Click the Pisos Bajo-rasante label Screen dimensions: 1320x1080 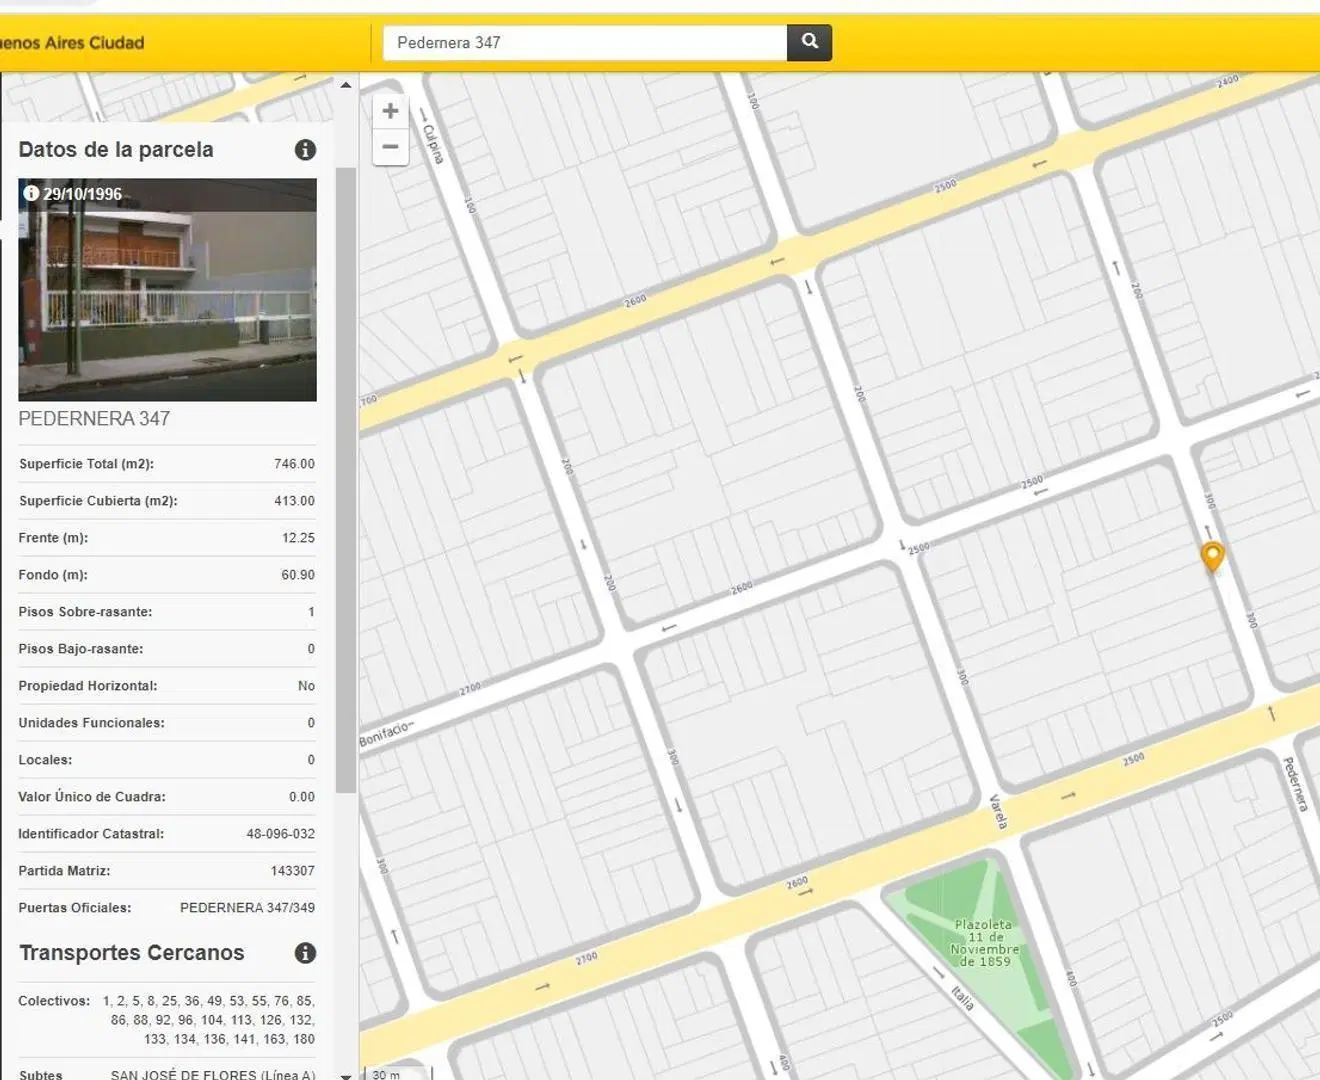click(x=81, y=649)
